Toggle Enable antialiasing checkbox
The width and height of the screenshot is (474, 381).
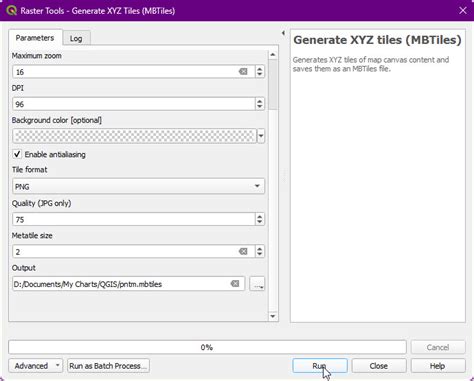pos(17,154)
